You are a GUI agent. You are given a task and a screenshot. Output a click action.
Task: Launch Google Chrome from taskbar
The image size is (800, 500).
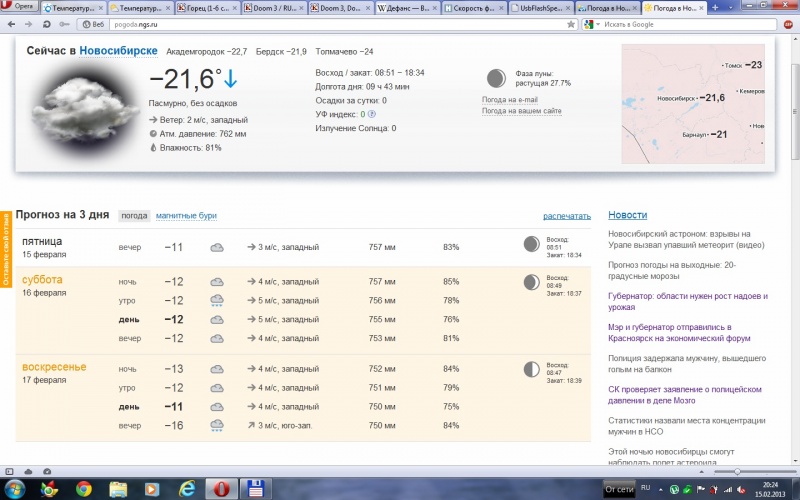pyautogui.click(x=84, y=489)
